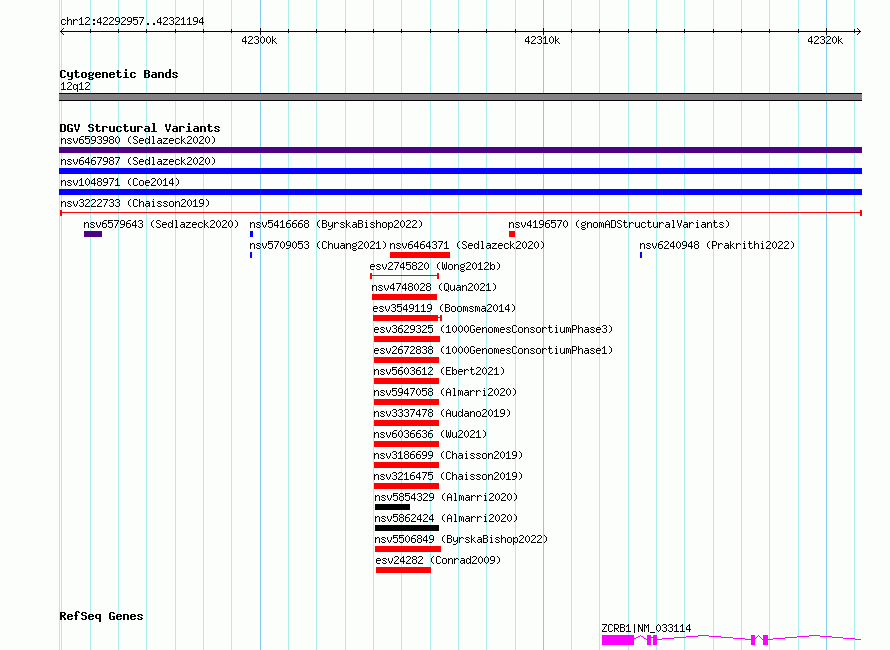Click the 42310k ruler position label
Image resolution: width=890 pixels, height=650 pixels.
542,40
